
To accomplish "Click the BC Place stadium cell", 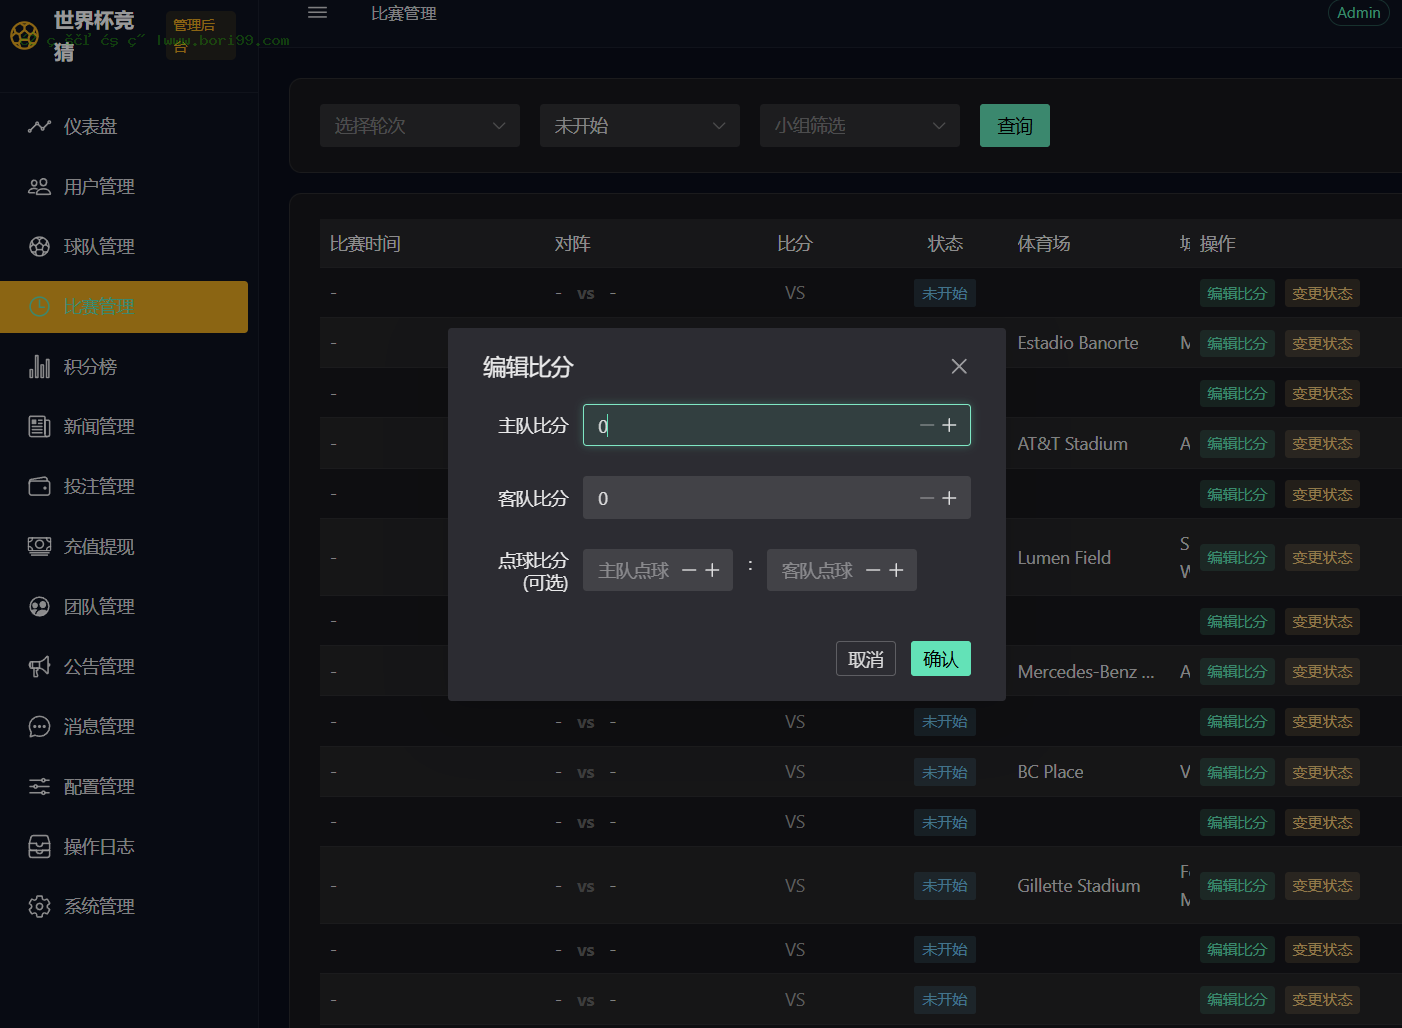I will [x=1051, y=772].
